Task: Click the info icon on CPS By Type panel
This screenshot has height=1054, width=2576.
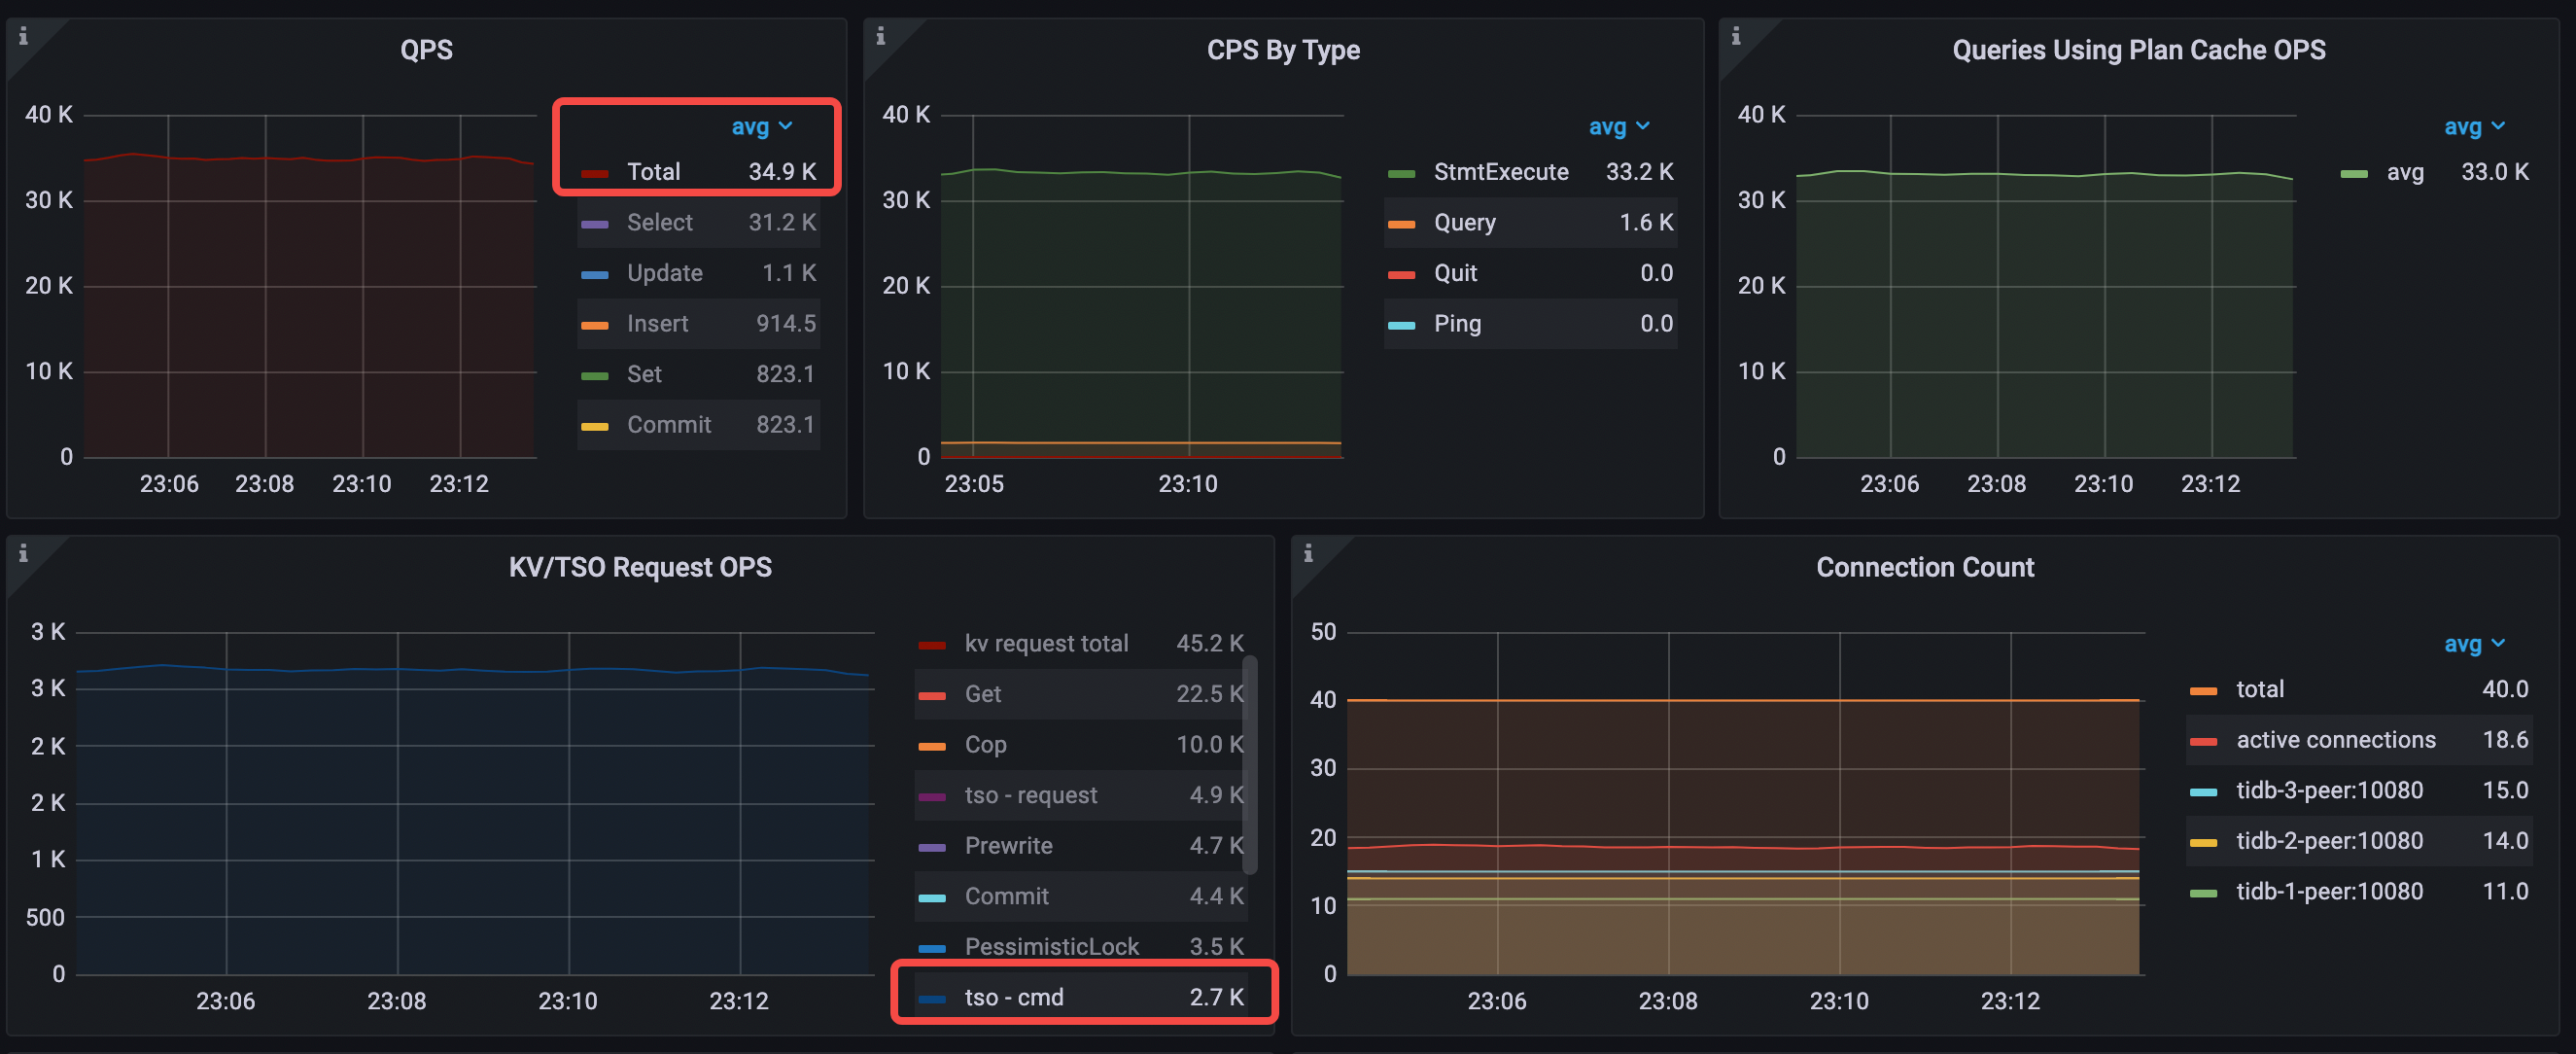Action: point(881,35)
